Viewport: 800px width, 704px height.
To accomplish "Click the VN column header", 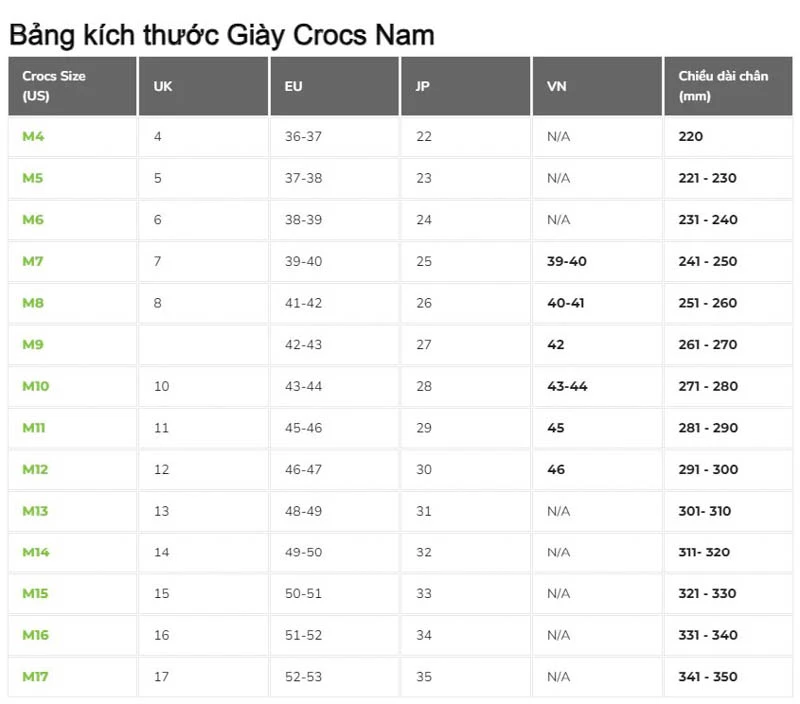I will coord(557,86).
